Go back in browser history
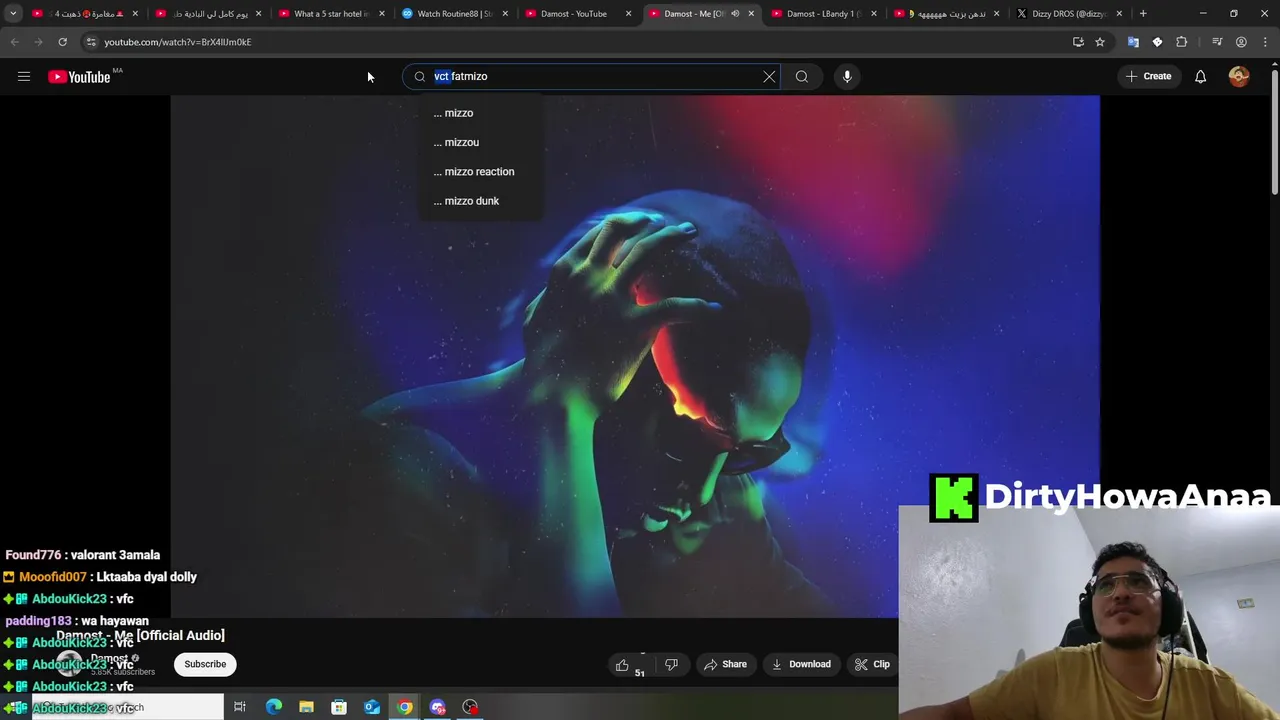The image size is (1280, 720). 14,42
